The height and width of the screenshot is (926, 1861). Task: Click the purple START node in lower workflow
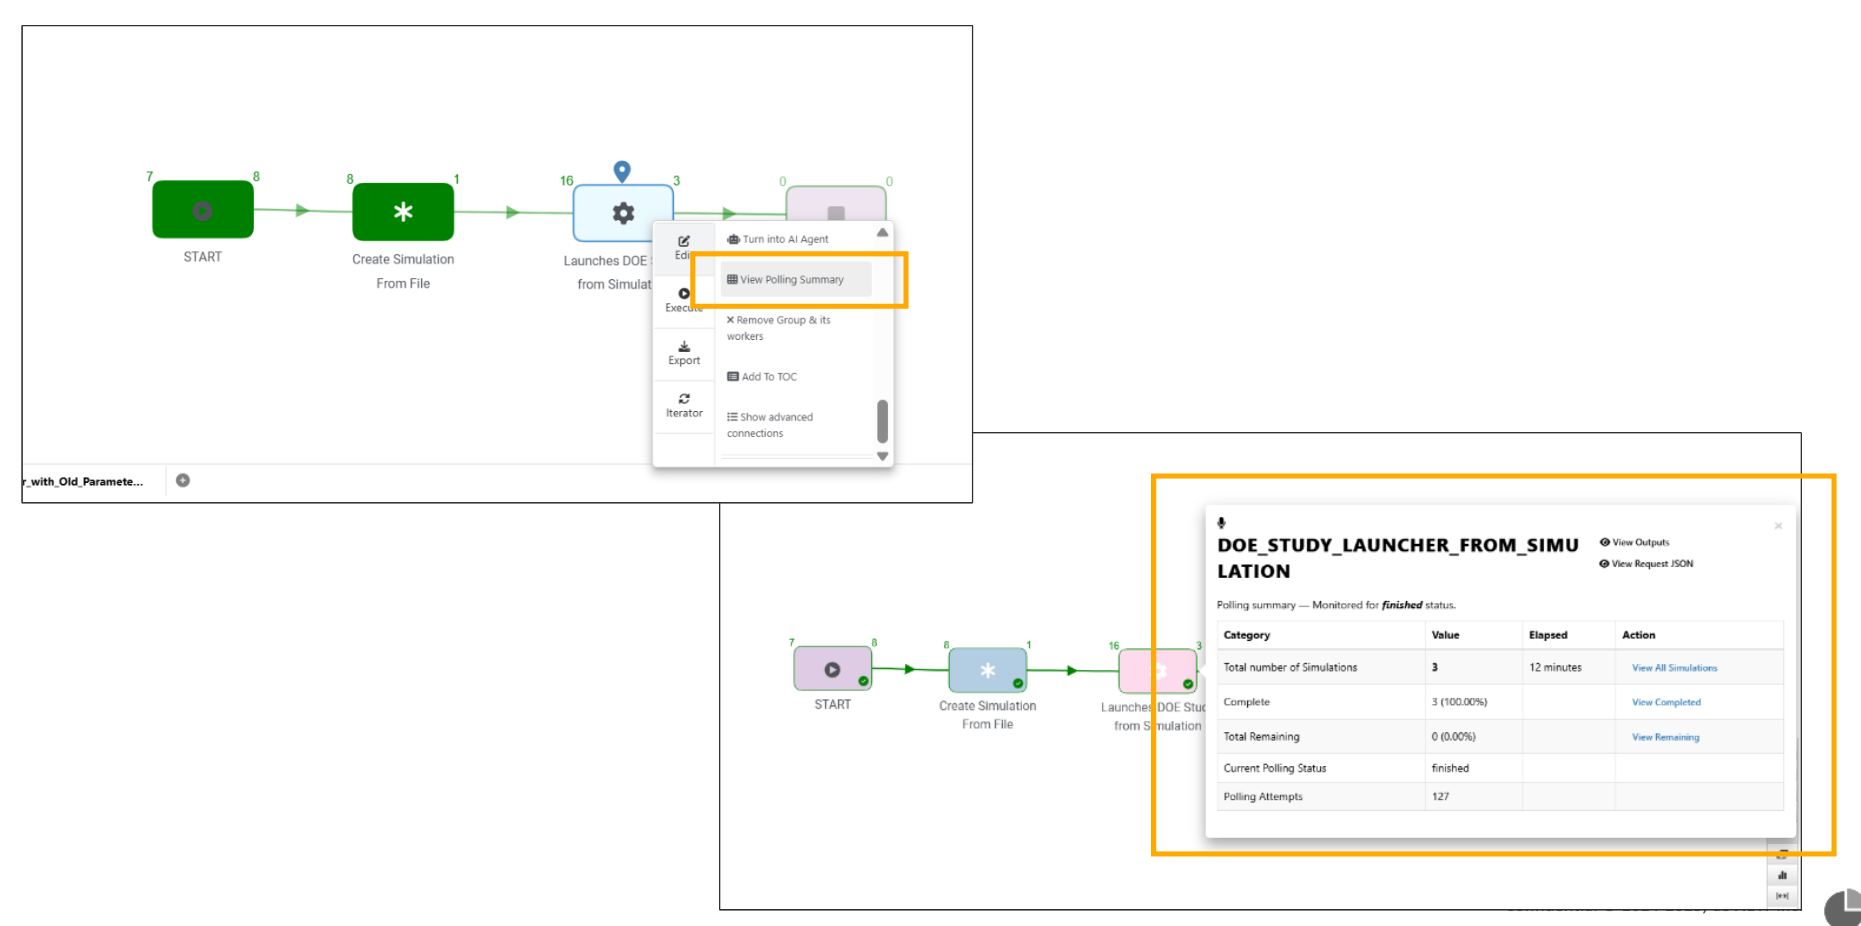pos(833,669)
